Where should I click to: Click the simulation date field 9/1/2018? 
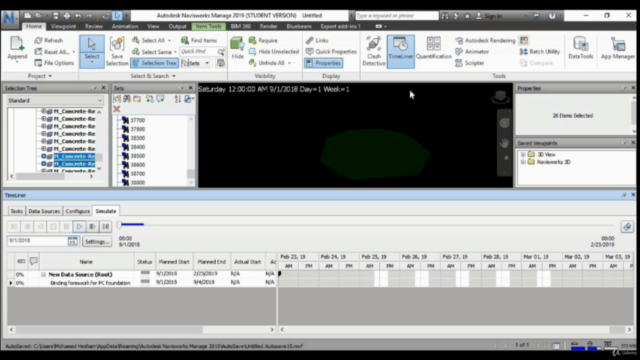pos(38,241)
